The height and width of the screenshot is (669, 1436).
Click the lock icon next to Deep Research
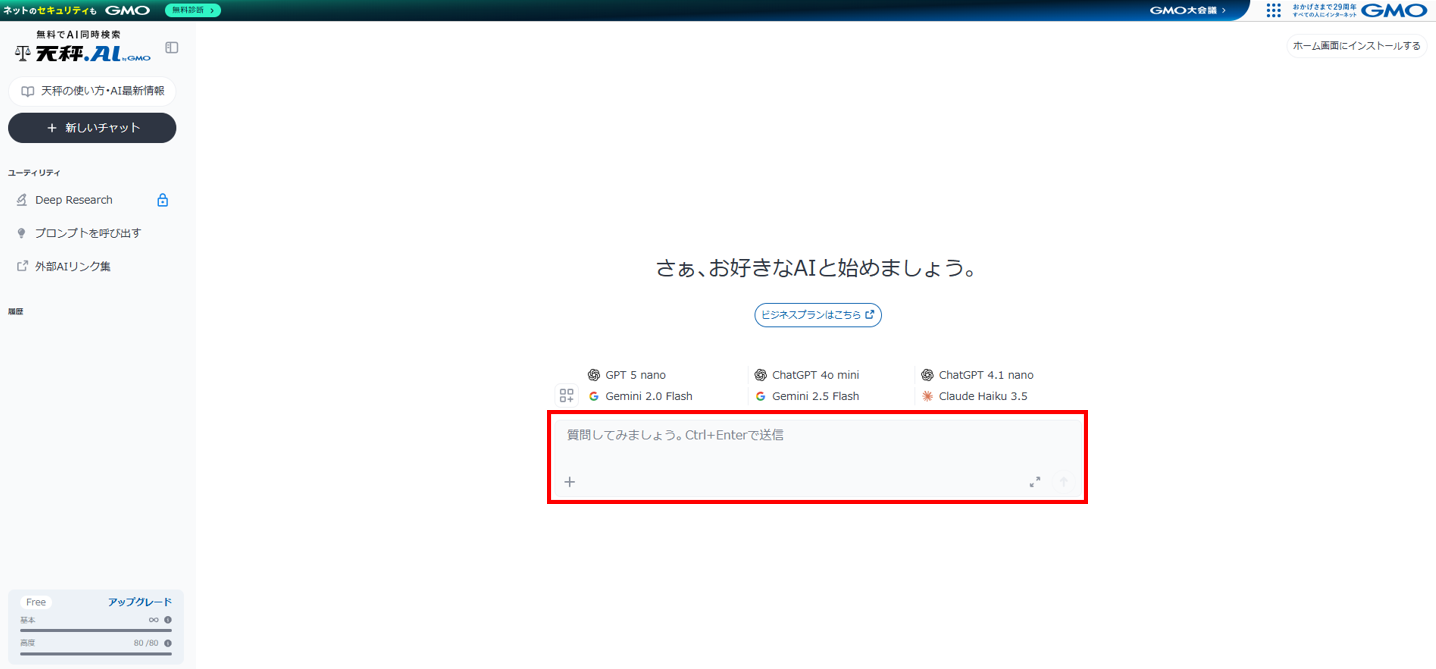pyautogui.click(x=161, y=199)
